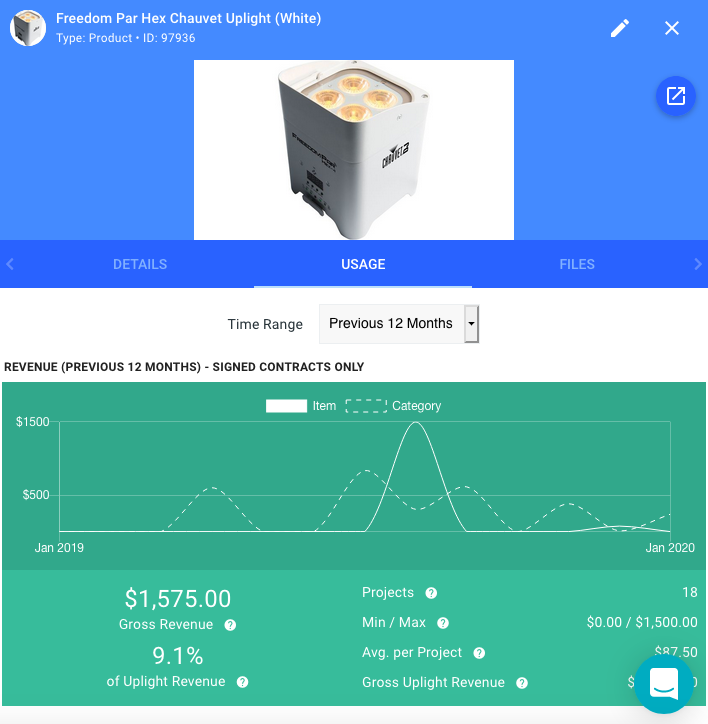Click help icon beside Avg. per Project

(x=479, y=653)
